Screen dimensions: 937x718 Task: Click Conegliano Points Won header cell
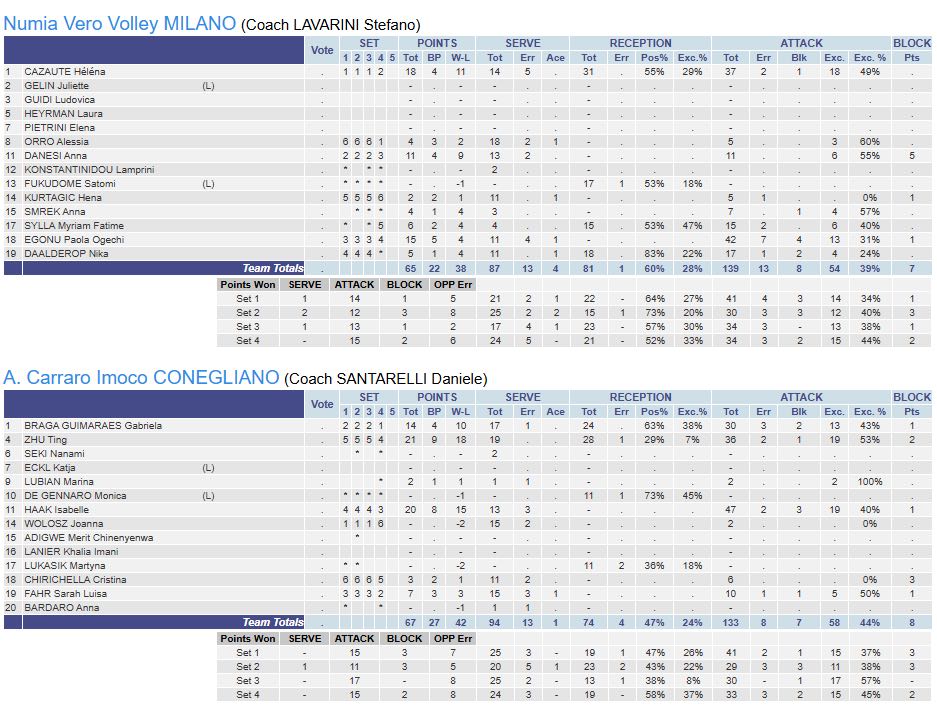click(x=248, y=639)
